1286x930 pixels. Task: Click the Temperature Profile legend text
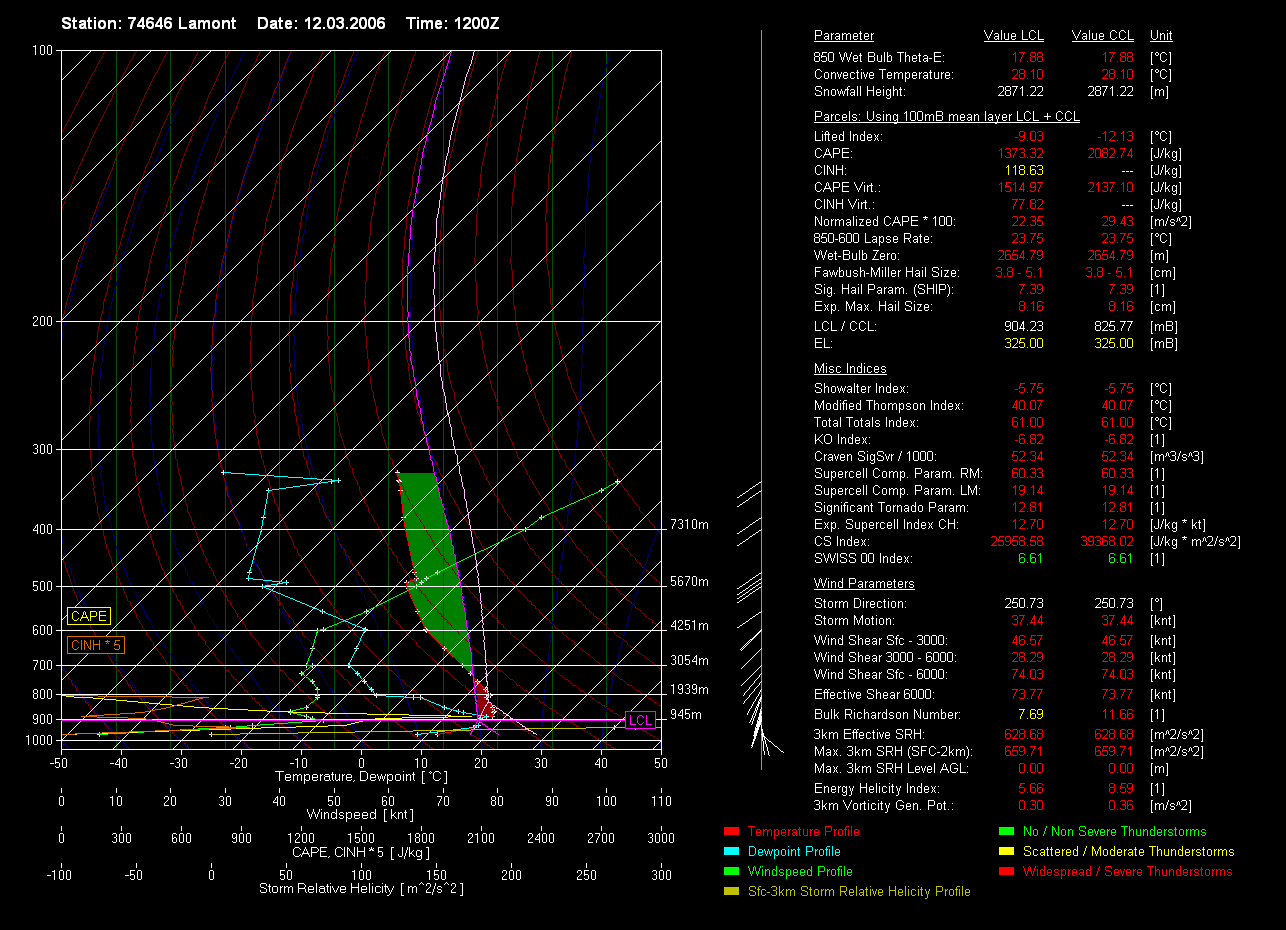tap(803, 831)
